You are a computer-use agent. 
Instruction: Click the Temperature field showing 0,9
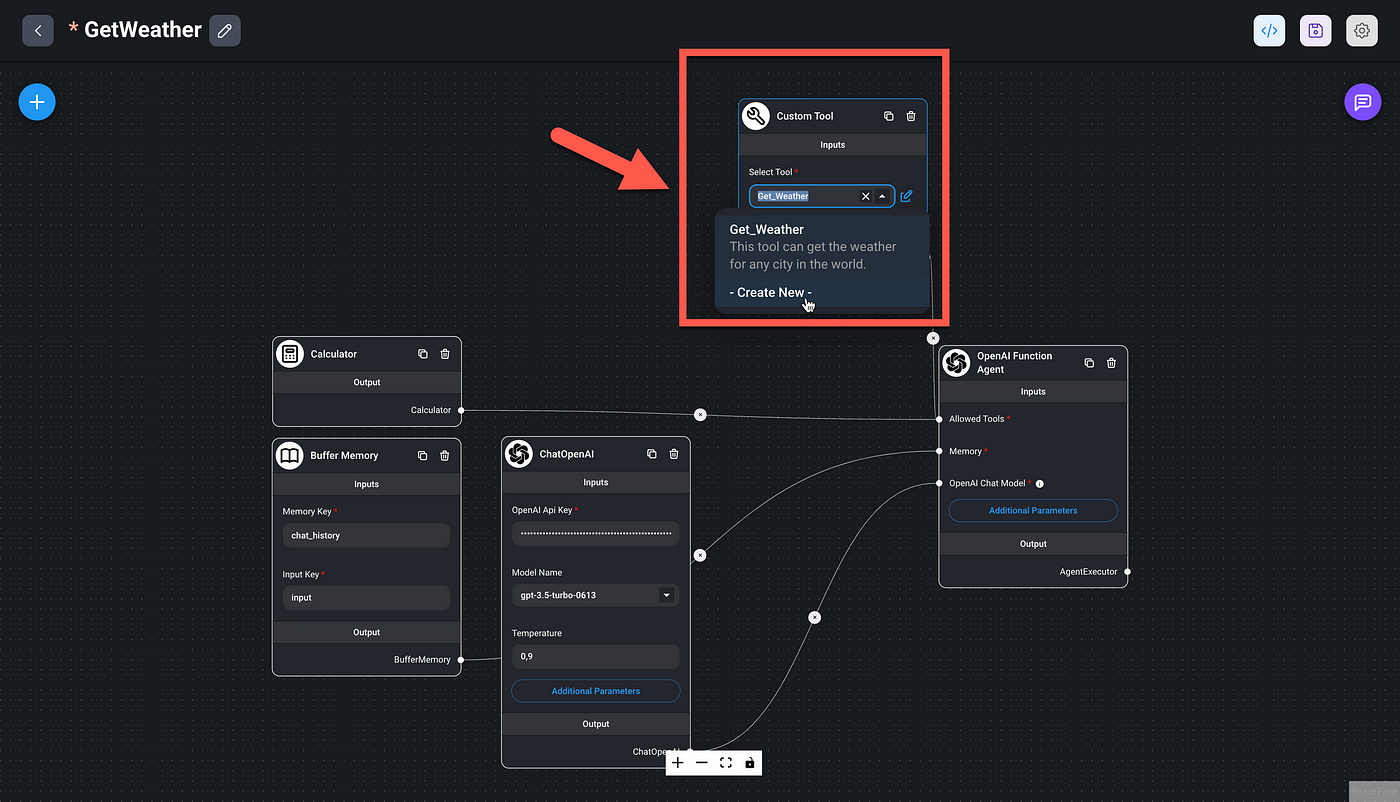595,657
